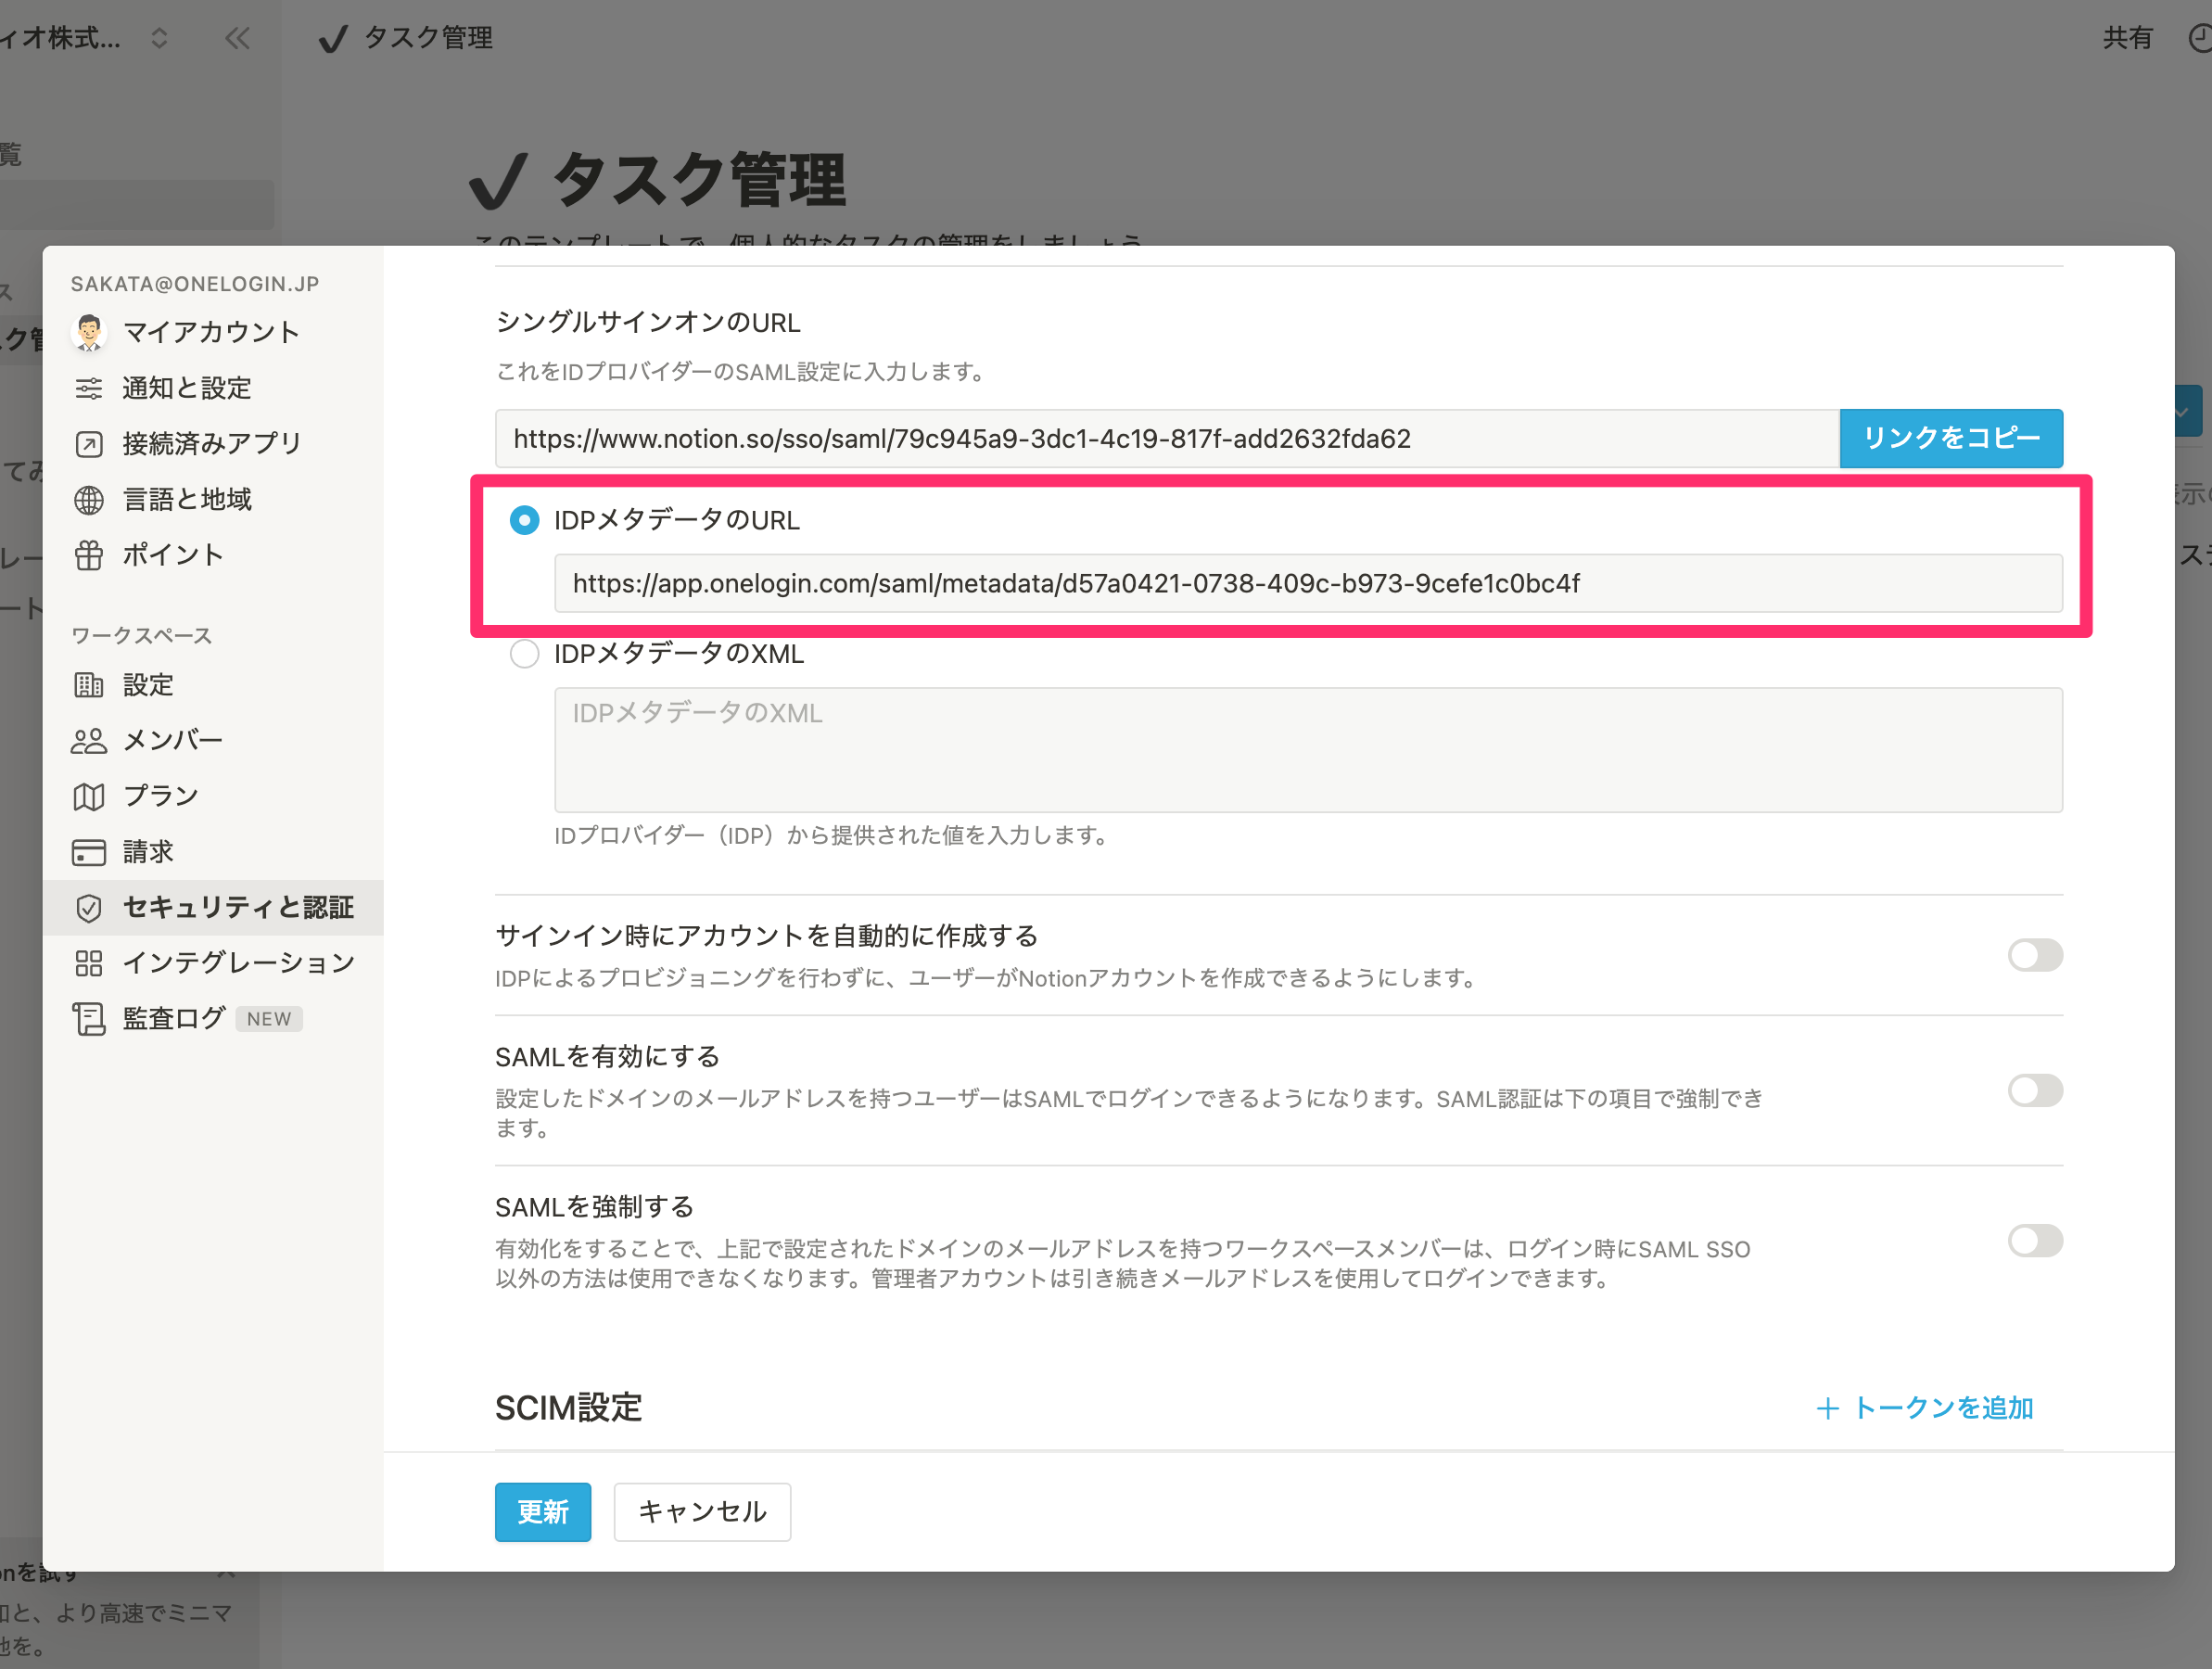Viewport: 2212px width, 1669px height.
Task: Select the IDPメタデータのURL radio button
Action: point(524,520)
